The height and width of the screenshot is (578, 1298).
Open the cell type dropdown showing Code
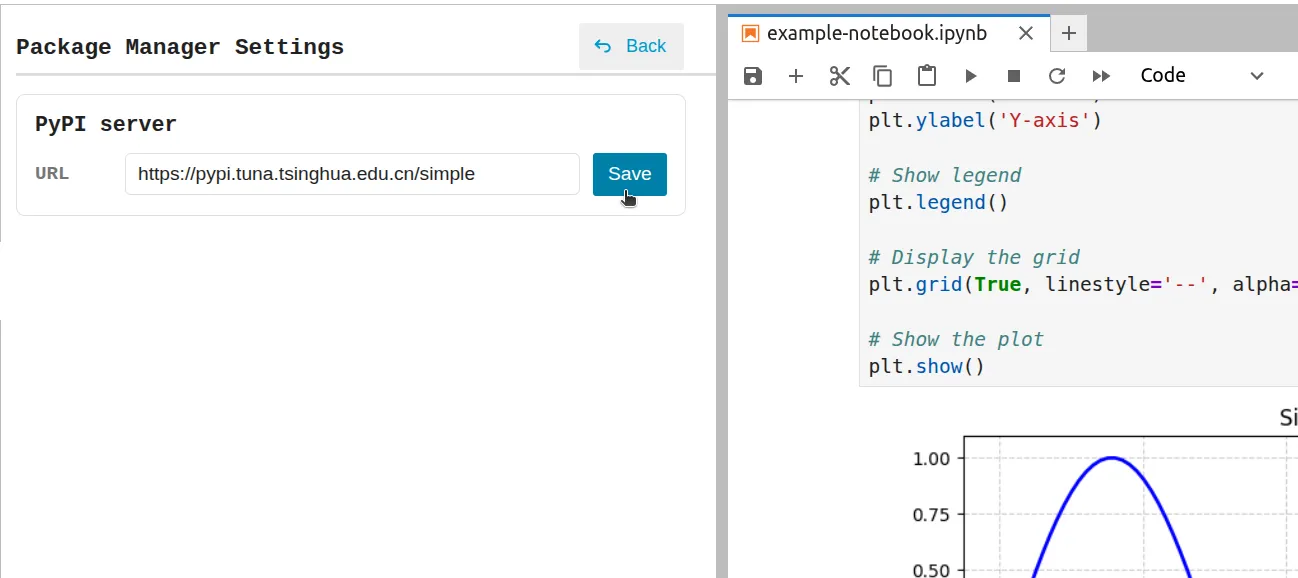tap(1163, 75)
